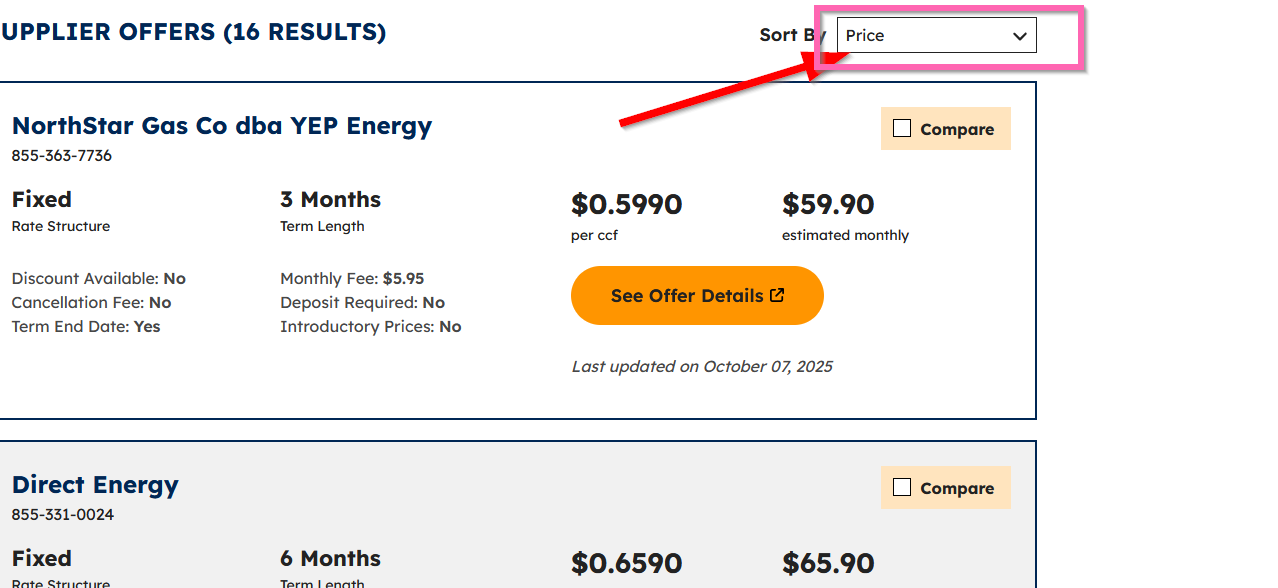The image size is (1278, 588).
Task: Click the Last updated on October 07, 2025 text
Action: click(x=701, y=366)
